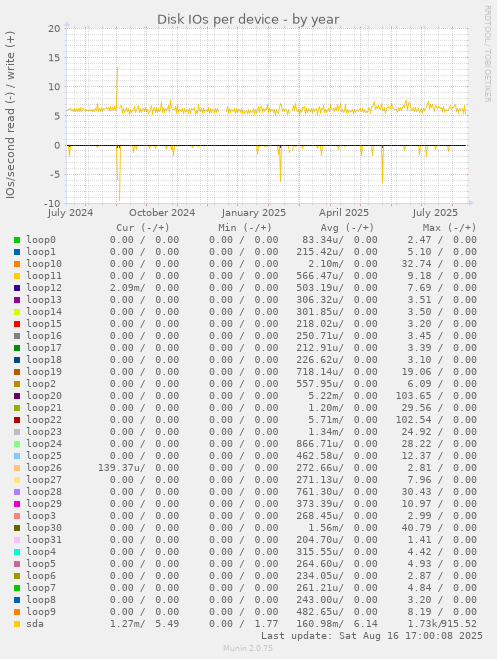Click the sda yellow color swatch
Image resolution: width=497 pixels, height=659 pixels.
17,624
